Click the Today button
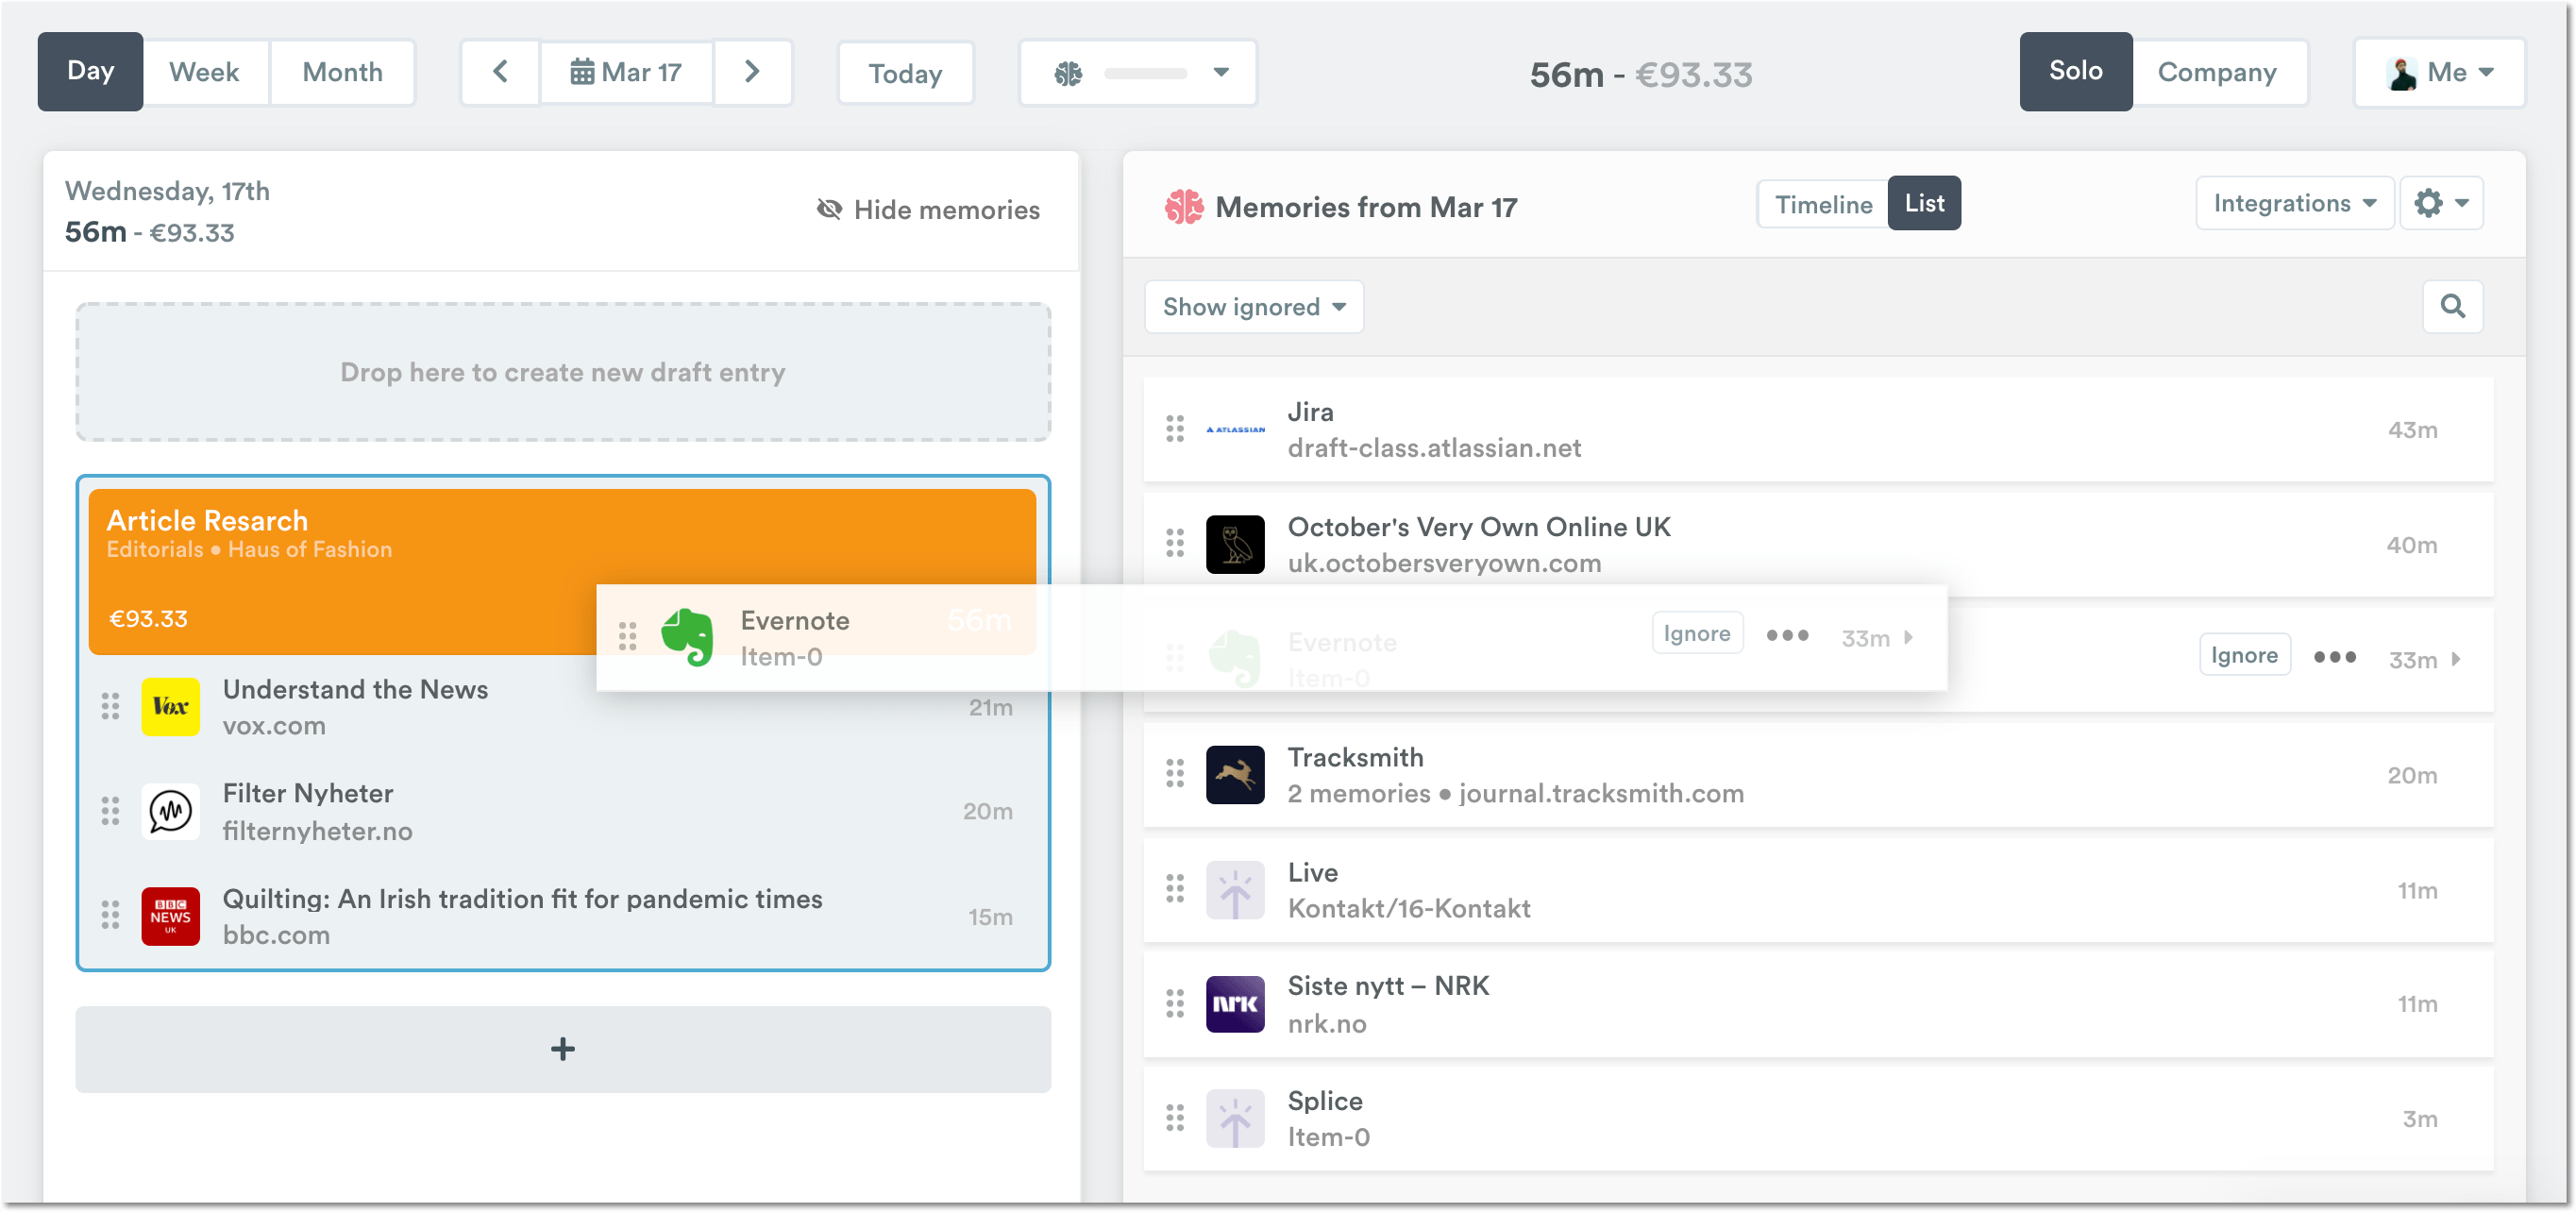The width and height of the screenshot is (2576, 1212). tap(904, 73)
